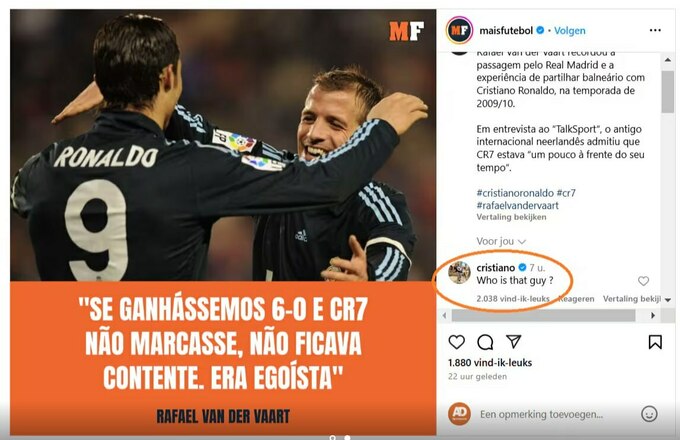This screenshot has height=440, width=680.
Task: Open the maisfutebol profile avatar
Action: point(459,30)
